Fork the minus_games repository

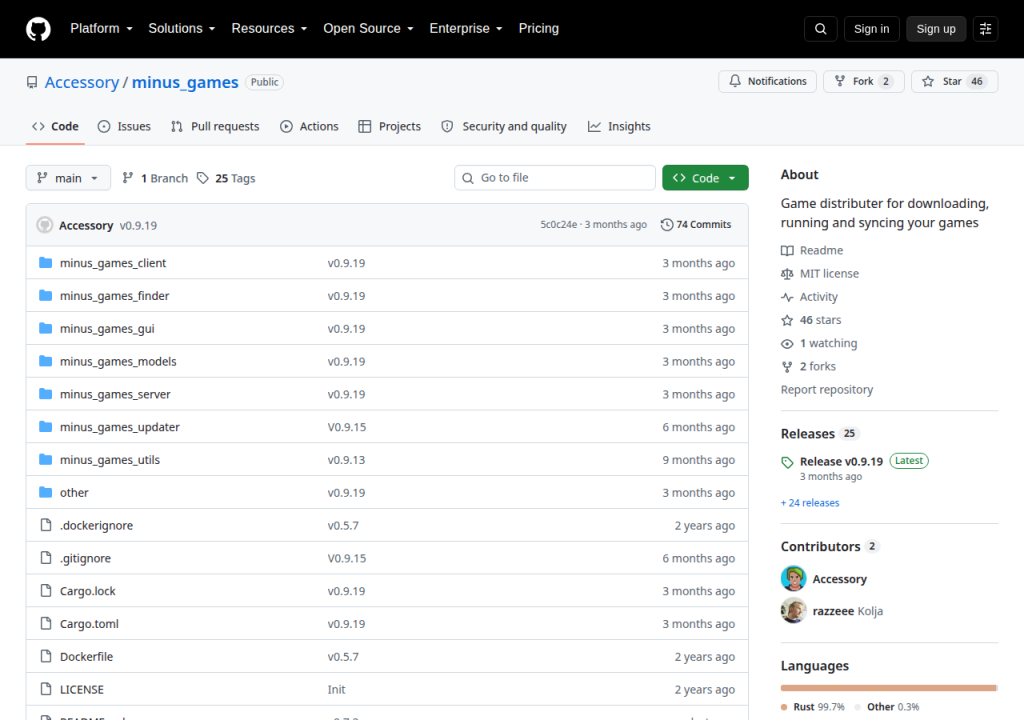click(x=863, y=82)
